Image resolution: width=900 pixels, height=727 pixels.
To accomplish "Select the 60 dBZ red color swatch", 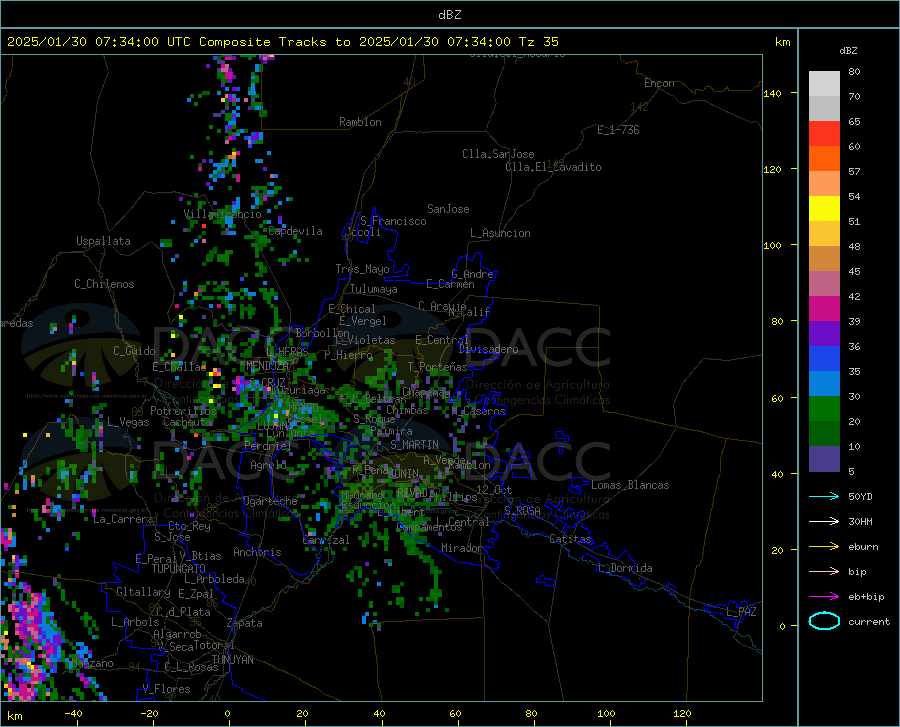I will pos(824,134).
